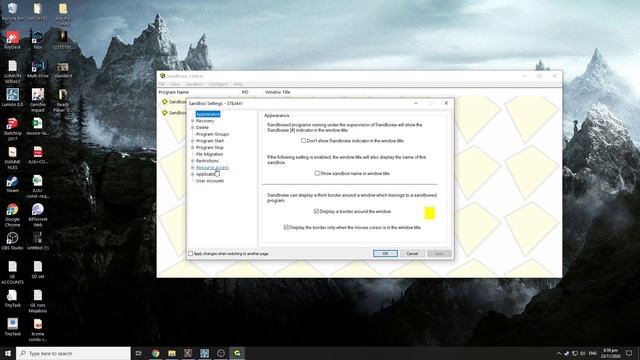This screenshot has height=360, width=640.
Task: Click the PID column header
Action: 245,92
